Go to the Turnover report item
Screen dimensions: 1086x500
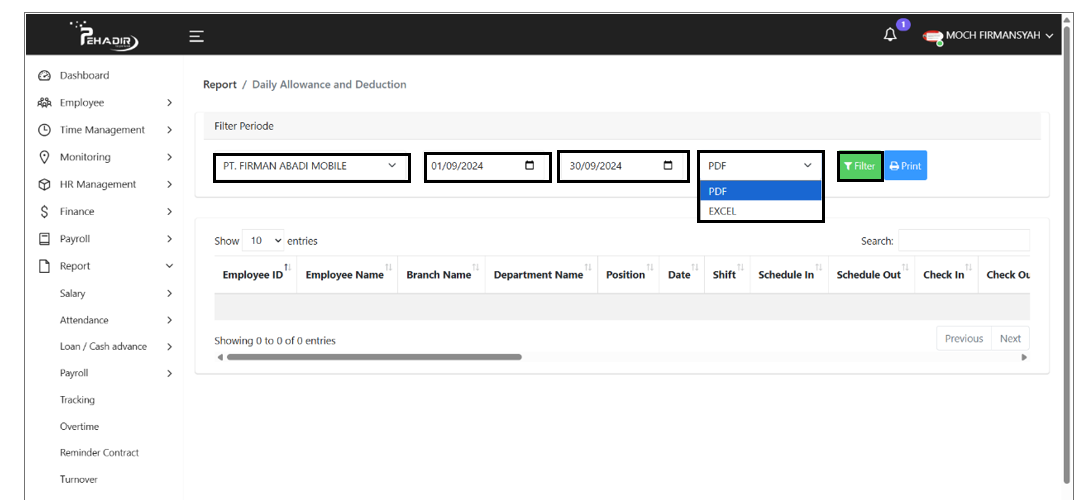[x=79, y=480]
